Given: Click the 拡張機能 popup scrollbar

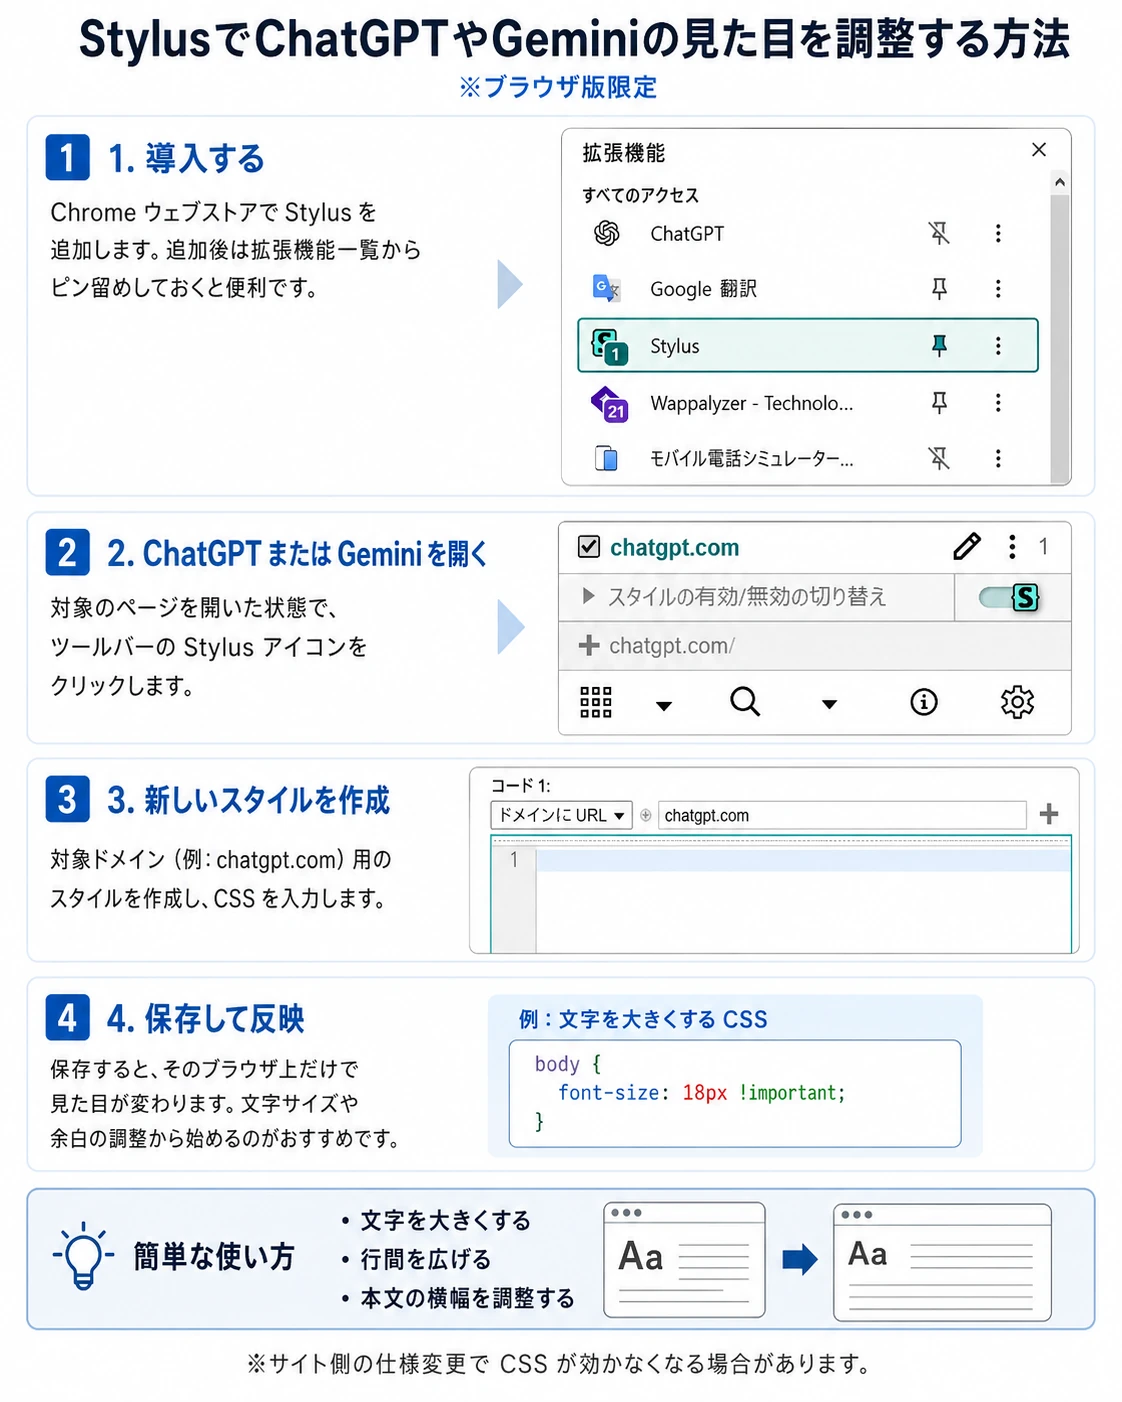Looking at the screenshot, I should pyautogui.click(x=1060, y=339).
